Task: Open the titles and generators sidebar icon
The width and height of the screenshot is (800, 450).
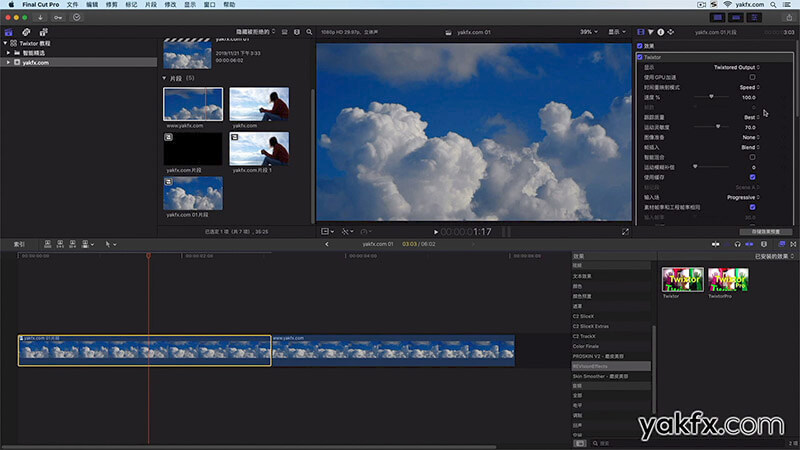Action: (43, 32)
